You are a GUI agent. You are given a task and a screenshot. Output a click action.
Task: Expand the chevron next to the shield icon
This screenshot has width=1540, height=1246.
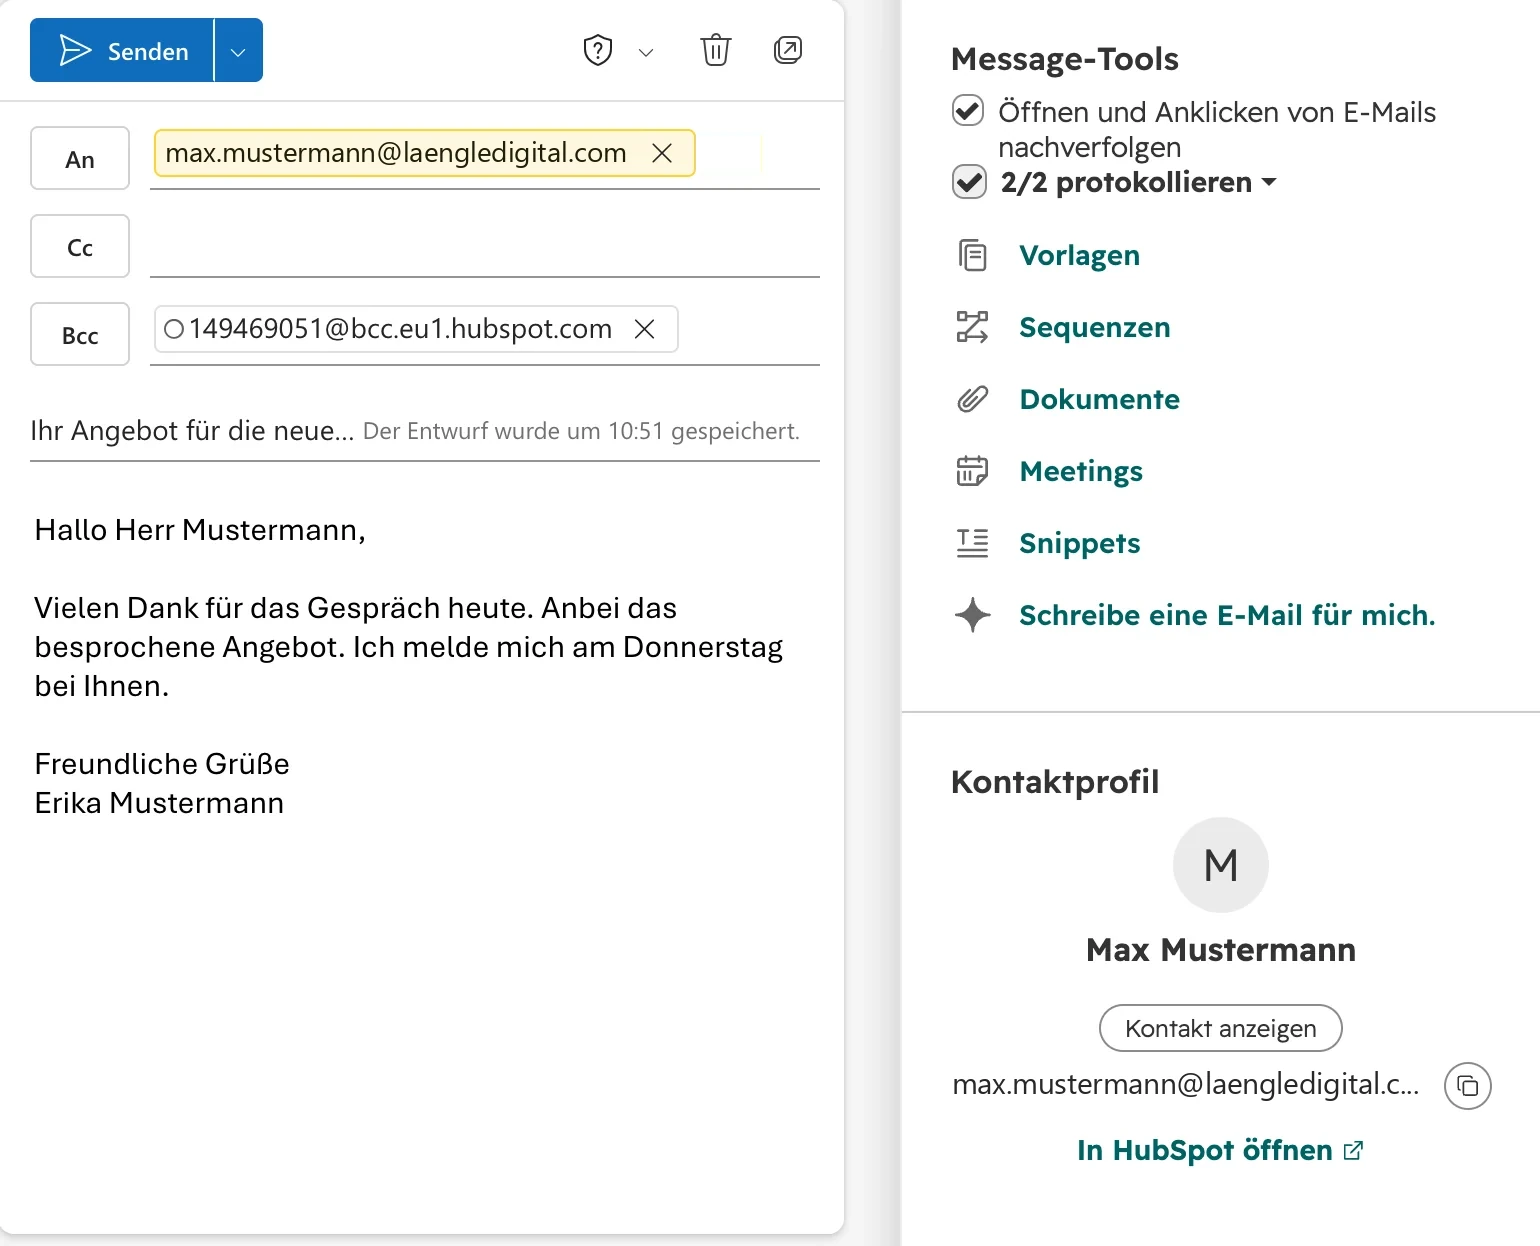tap(646, 52)
